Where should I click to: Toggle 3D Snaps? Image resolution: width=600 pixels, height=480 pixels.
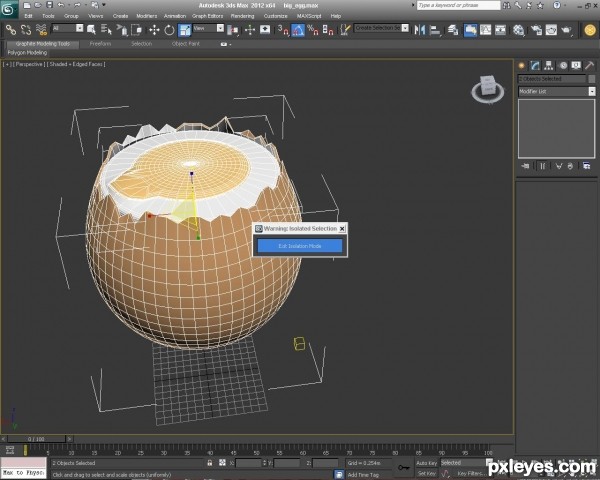tap(283, 29)
